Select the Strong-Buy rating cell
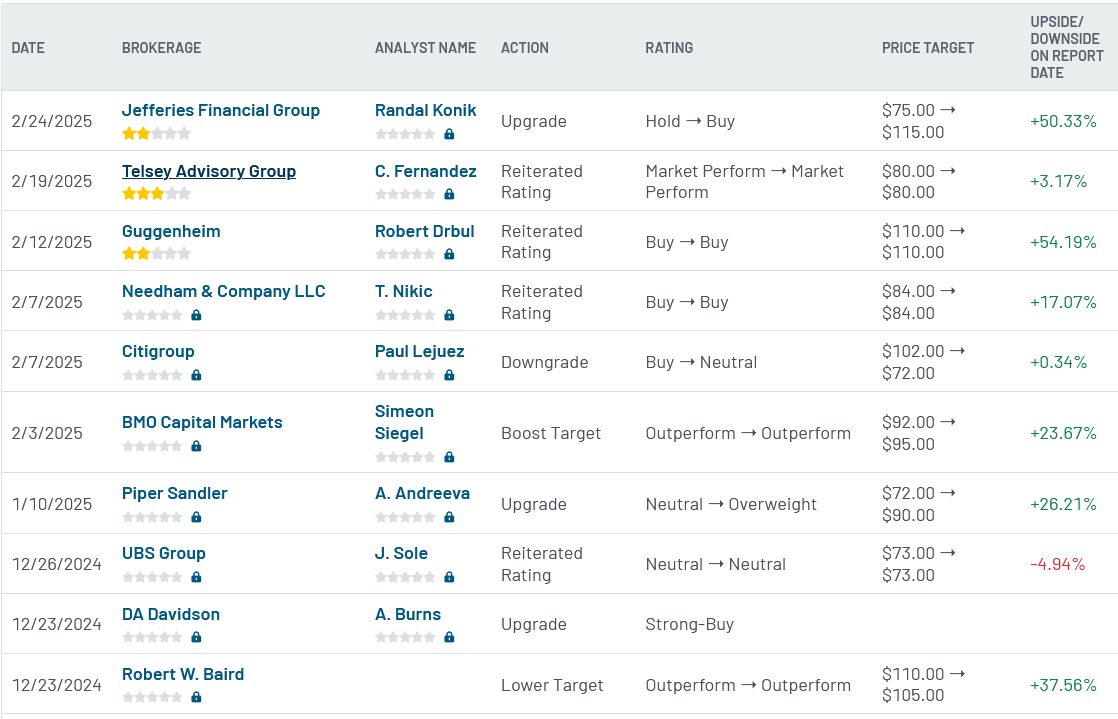The height and width of the screenshot is (719, 1118). 689,624
